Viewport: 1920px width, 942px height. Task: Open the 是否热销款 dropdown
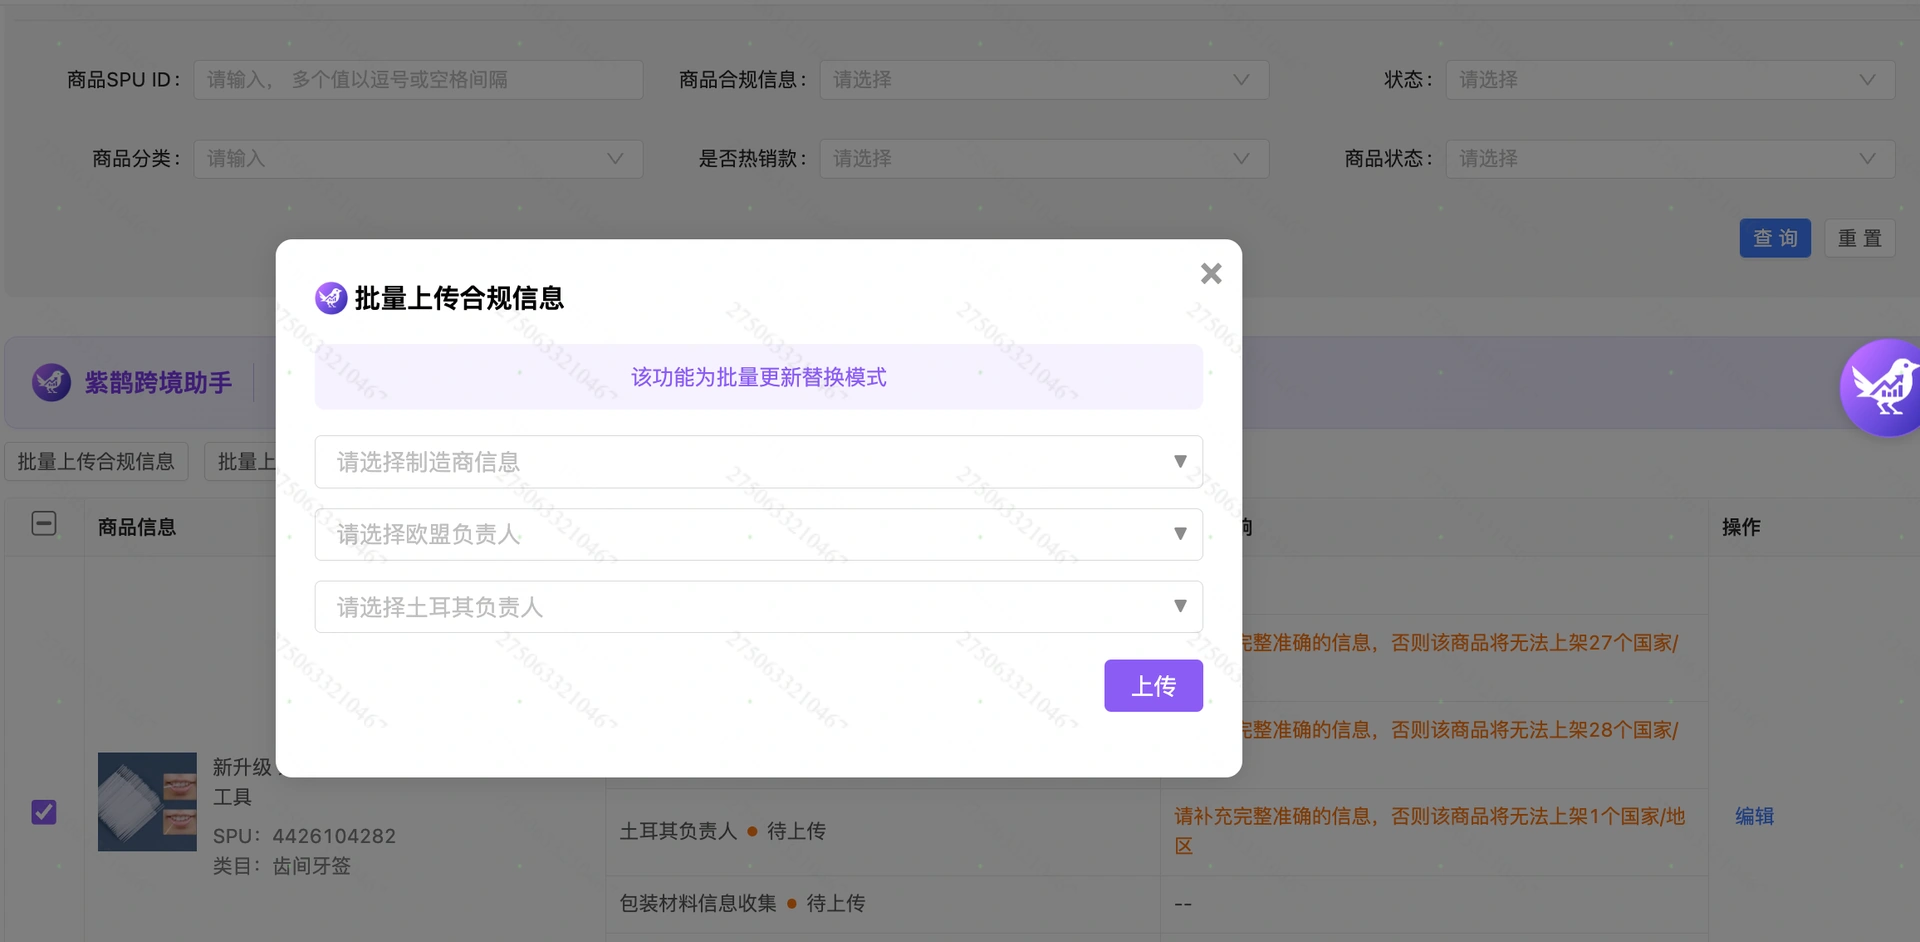[x=1044, y=159]
